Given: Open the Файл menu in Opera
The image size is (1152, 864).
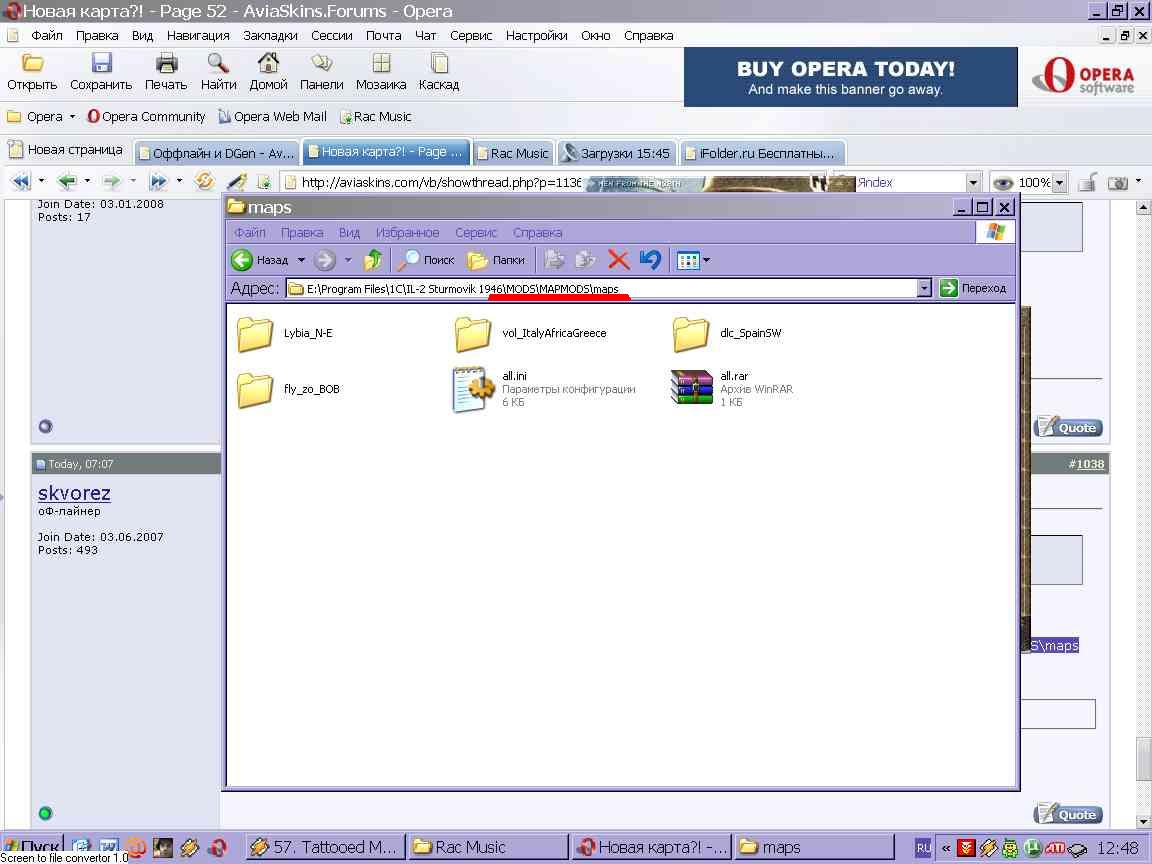Looking at the screenshot, I should (x=46, y=35).
